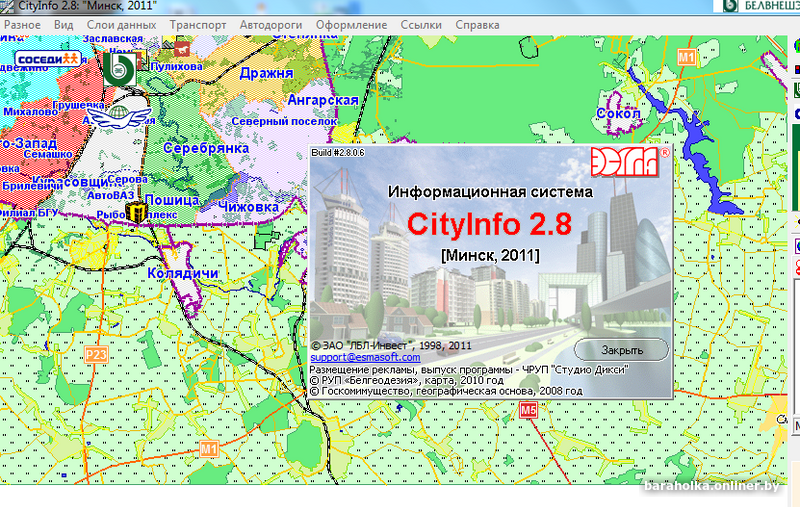Open the support@esmasoft.com email link

click(x=365, y=358)
